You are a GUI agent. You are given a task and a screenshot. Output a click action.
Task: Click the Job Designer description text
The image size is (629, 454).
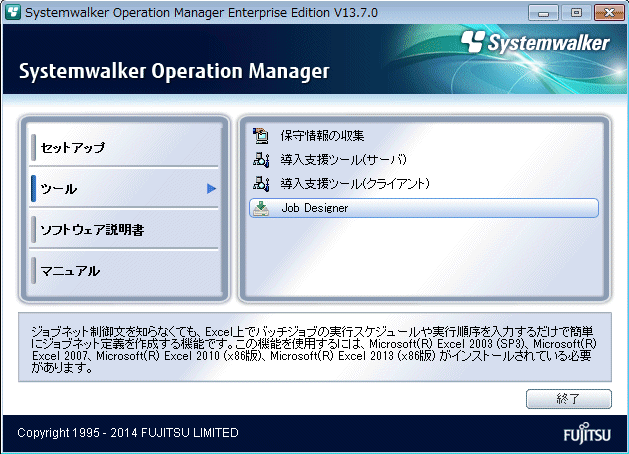[x=314, y=349]
